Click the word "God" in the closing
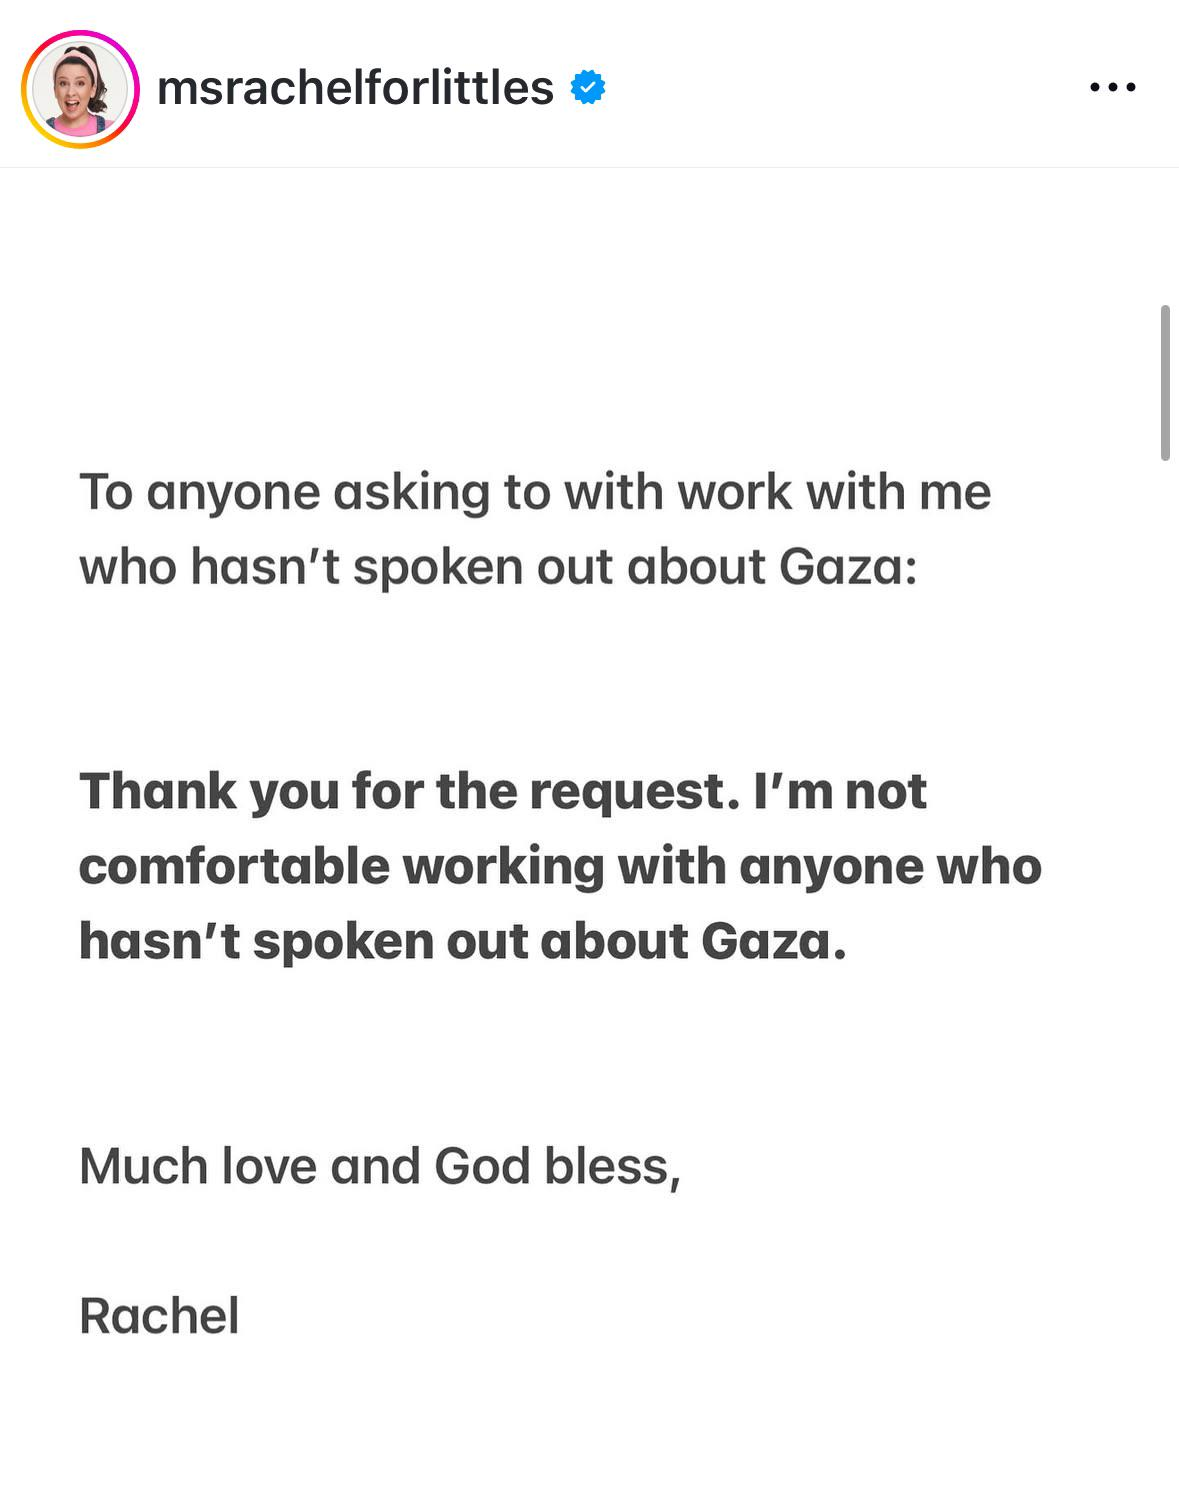The image size is (1179, 1507). coord(482,1166)
